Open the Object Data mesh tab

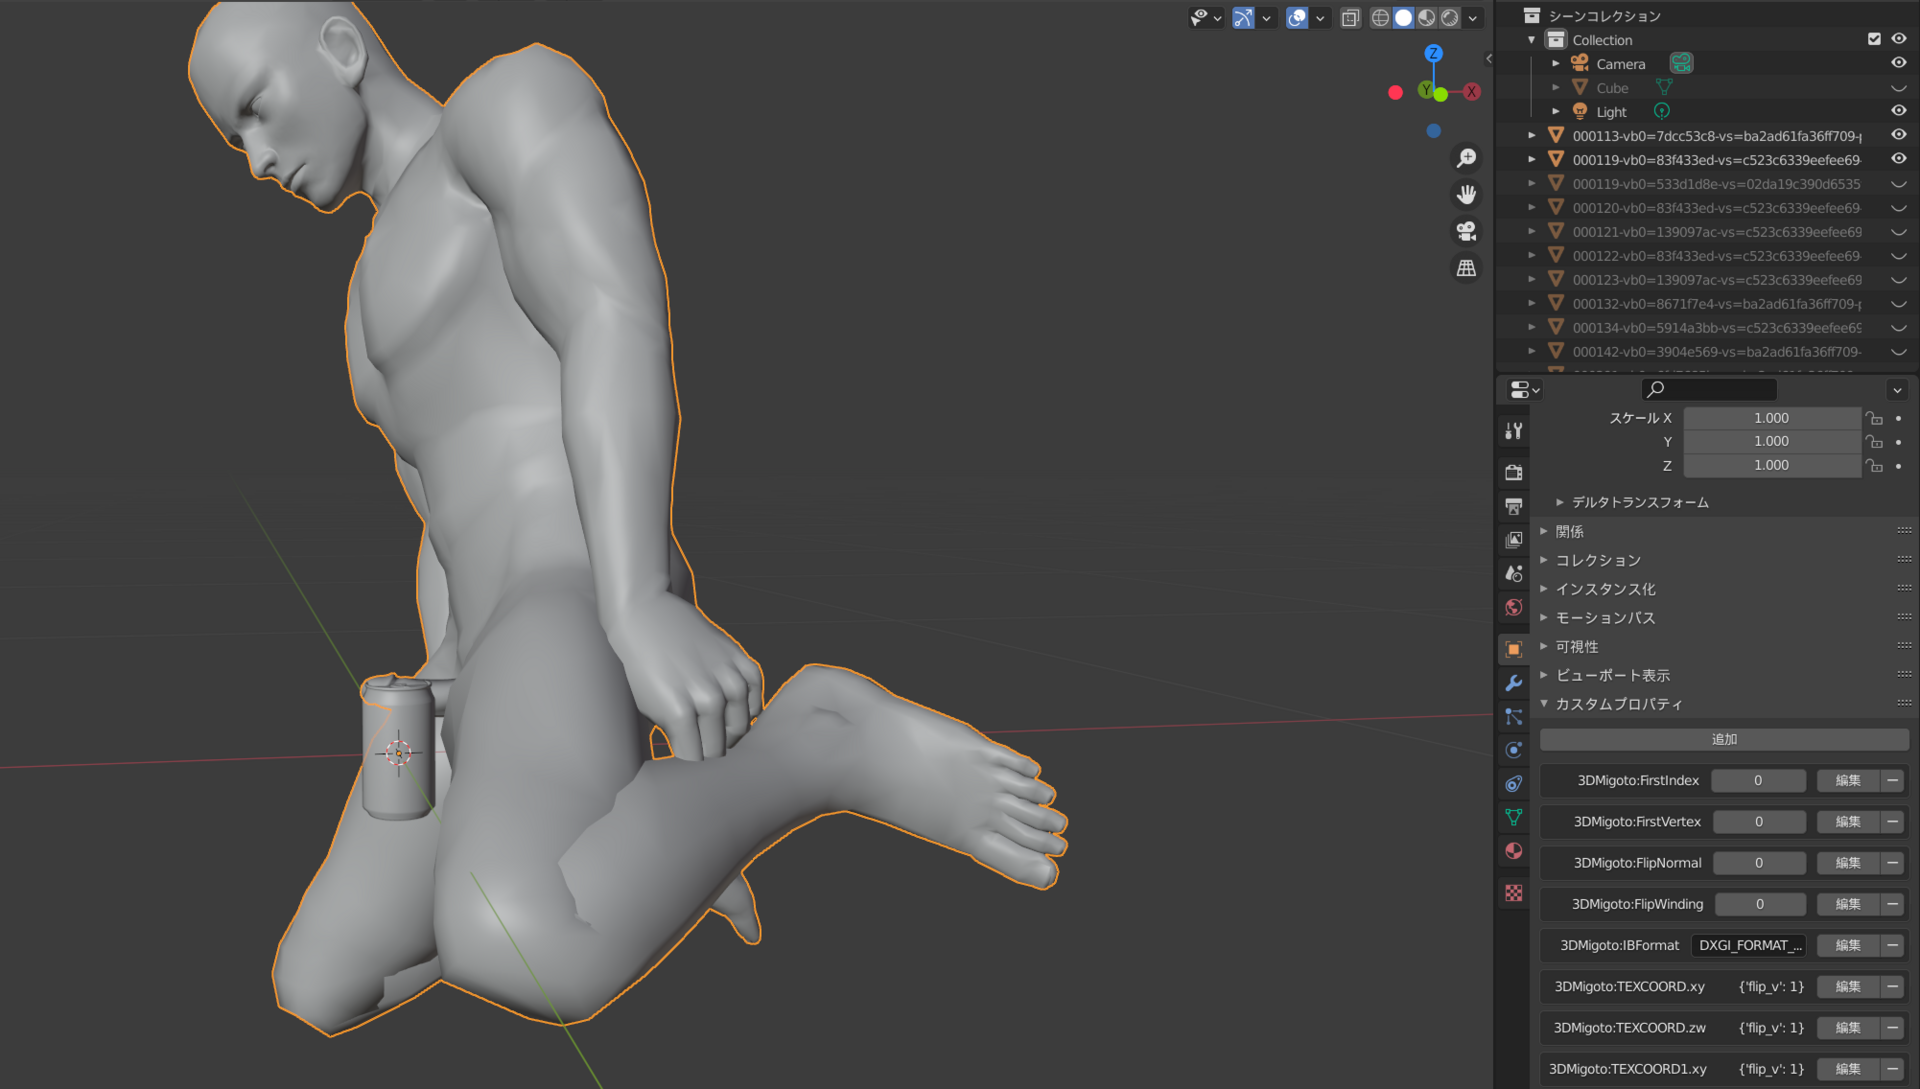click(x=1513, y=817)
